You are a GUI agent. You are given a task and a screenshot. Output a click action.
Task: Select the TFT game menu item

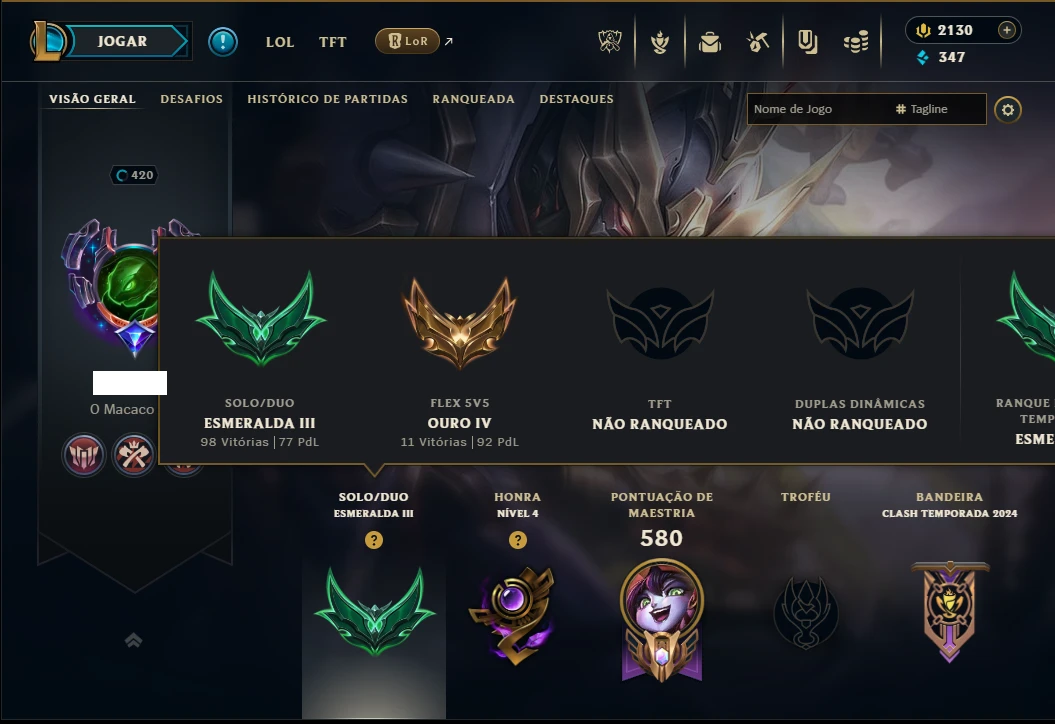[x=332, y=42]
